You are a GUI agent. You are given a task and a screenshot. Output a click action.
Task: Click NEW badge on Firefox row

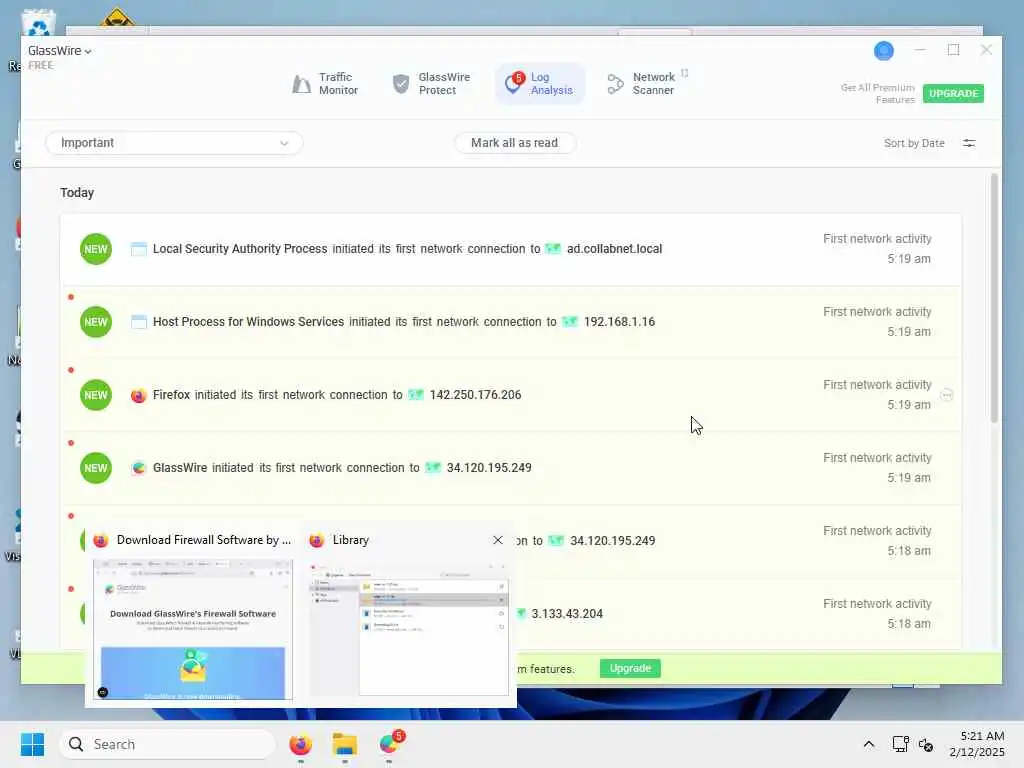pos(96,395)
